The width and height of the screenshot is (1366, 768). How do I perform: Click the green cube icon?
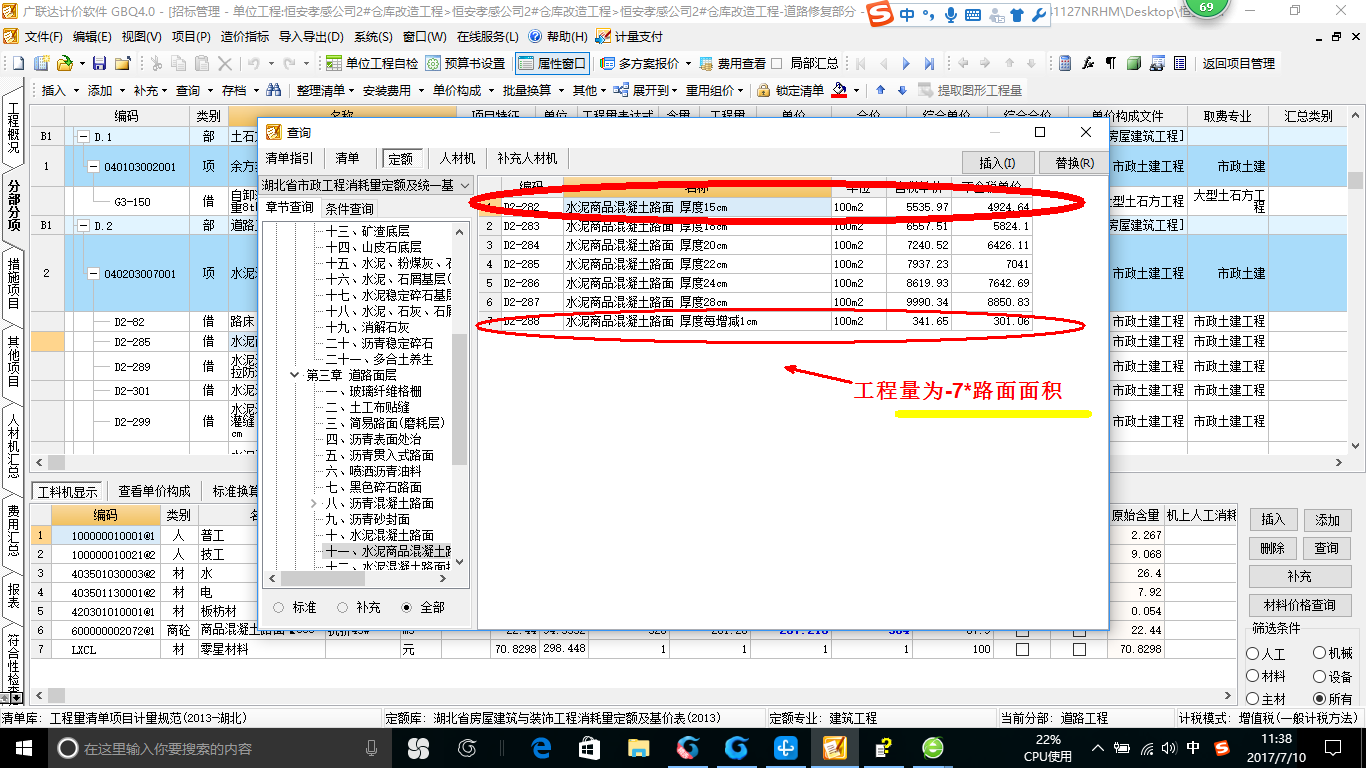[1133, 63]
